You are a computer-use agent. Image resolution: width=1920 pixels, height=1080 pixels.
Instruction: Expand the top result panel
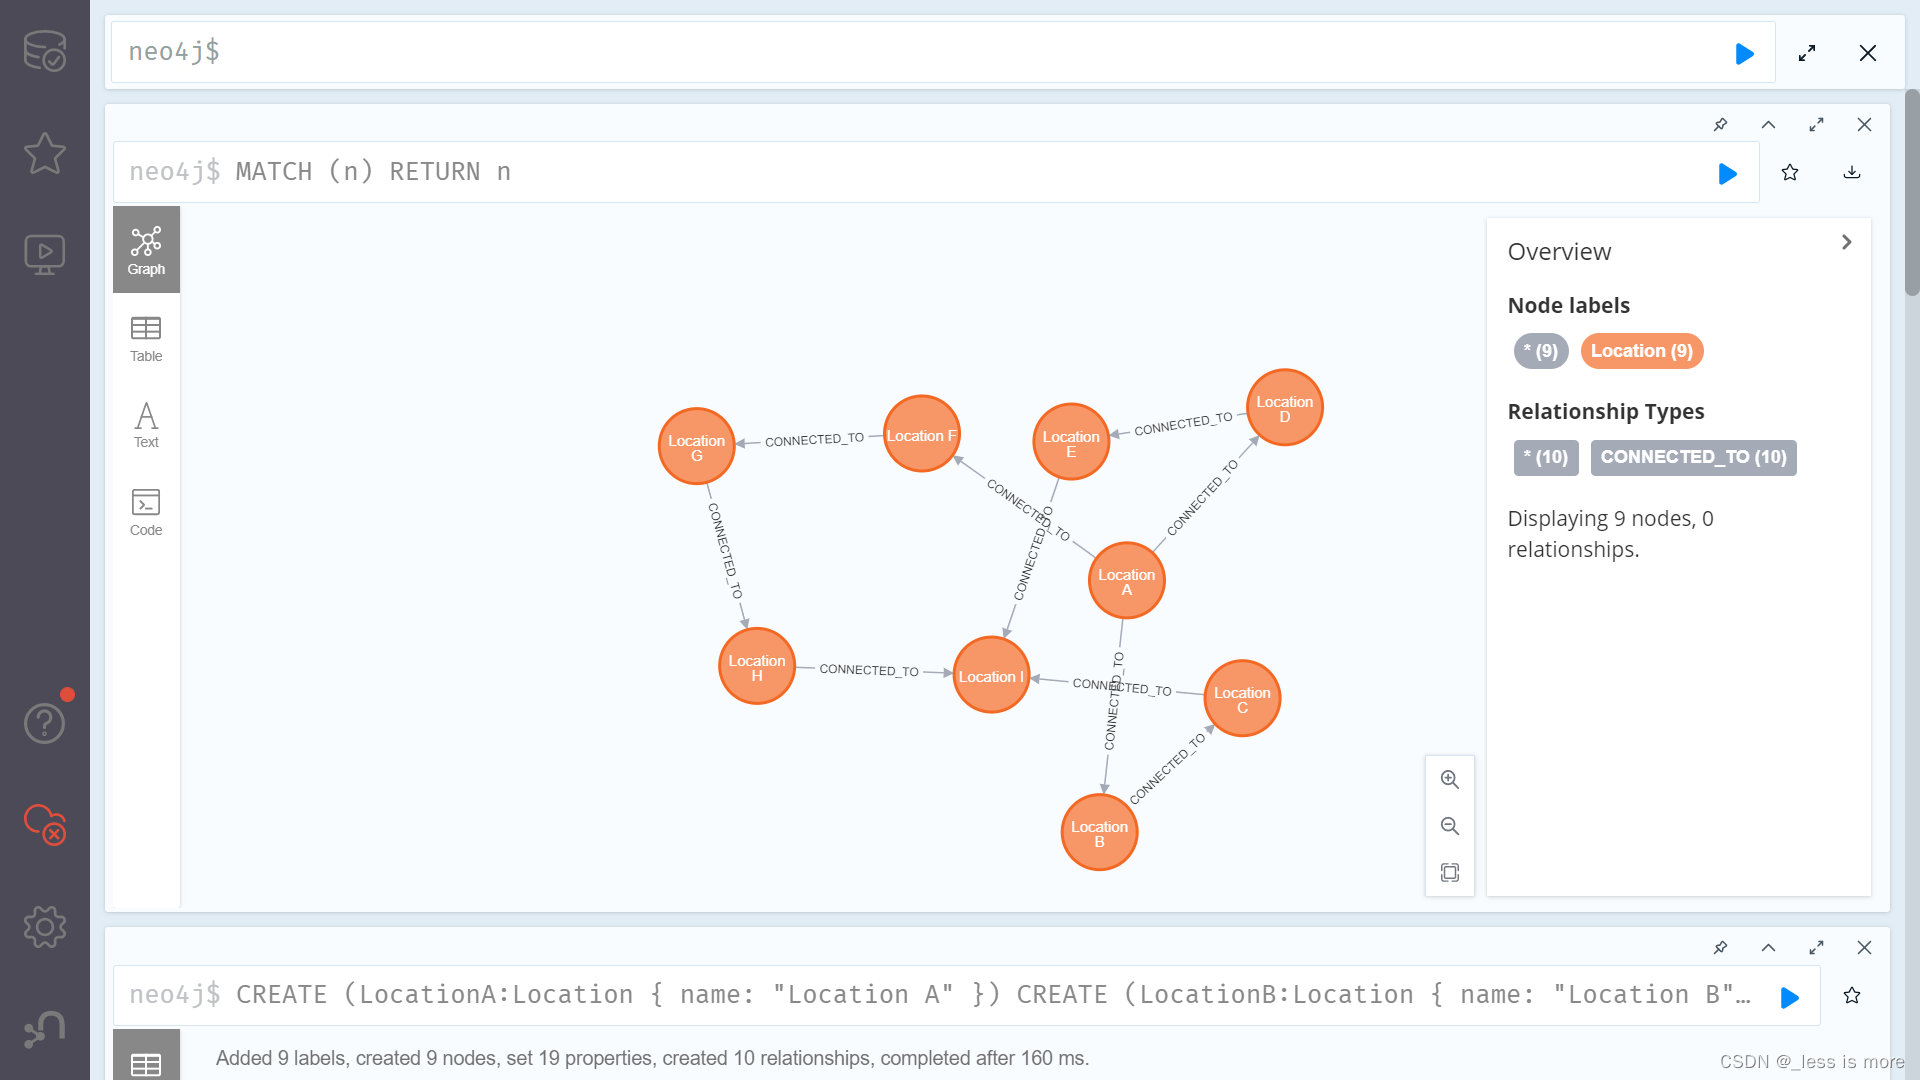(x=1817, y=125)
